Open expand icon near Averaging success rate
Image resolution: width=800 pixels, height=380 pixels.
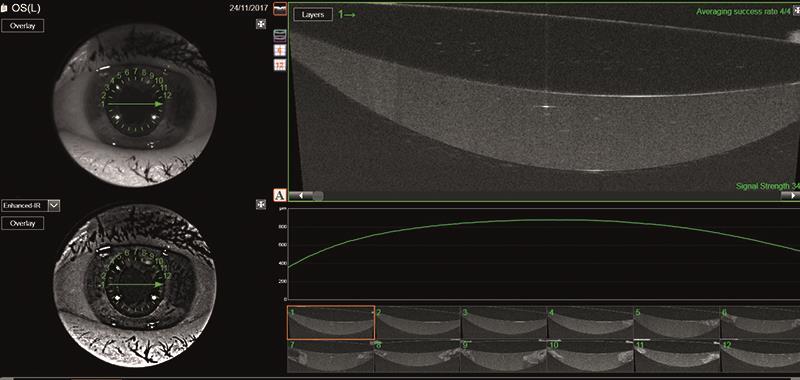(796, 11)
